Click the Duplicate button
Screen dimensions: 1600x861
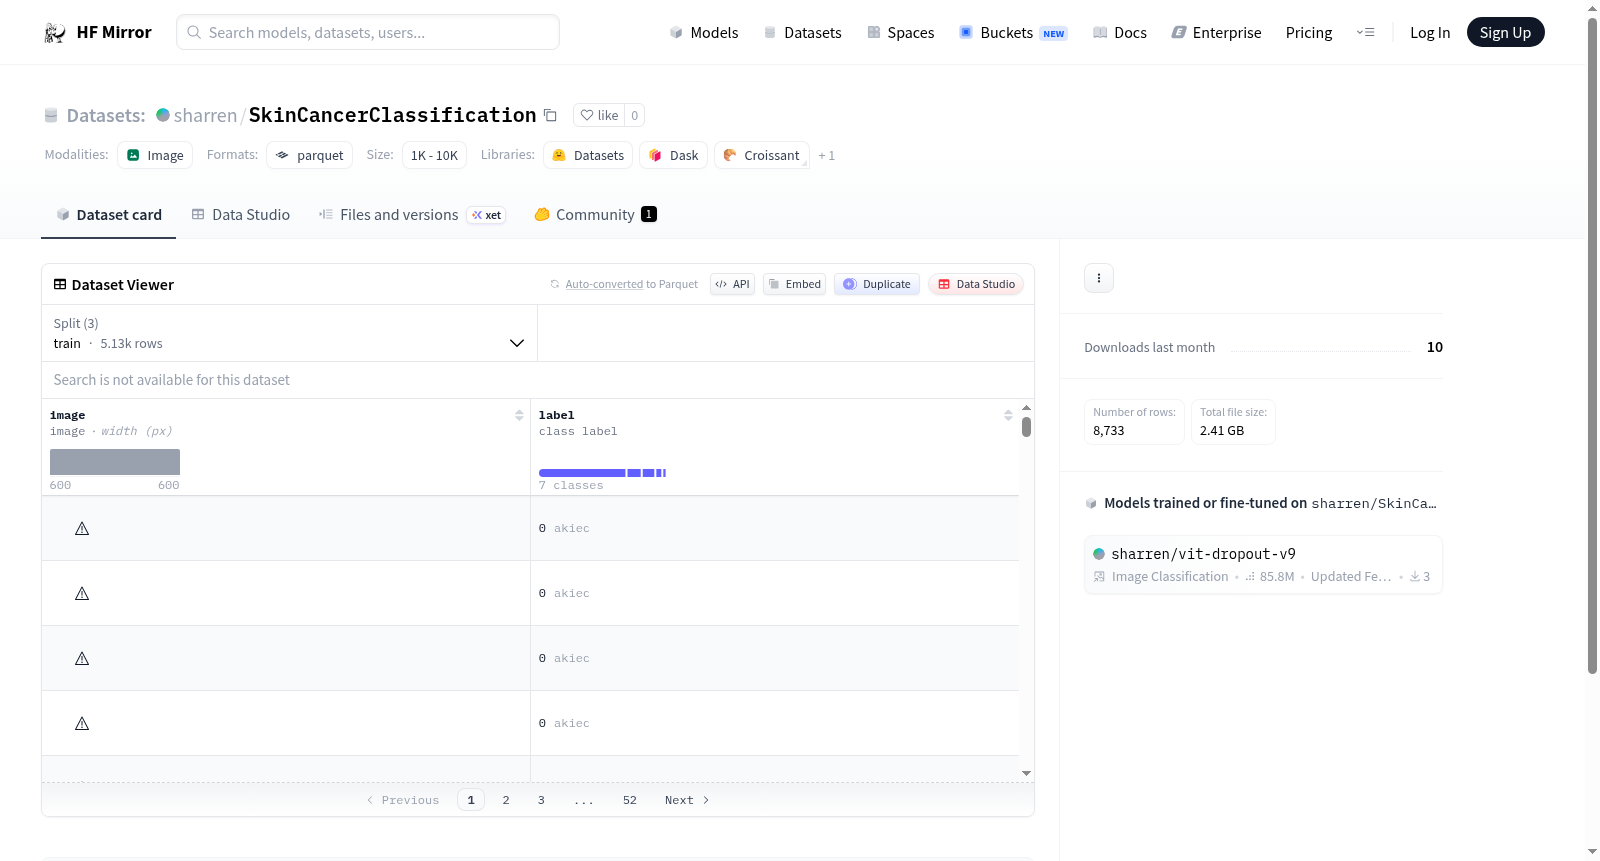pos(877,284)
